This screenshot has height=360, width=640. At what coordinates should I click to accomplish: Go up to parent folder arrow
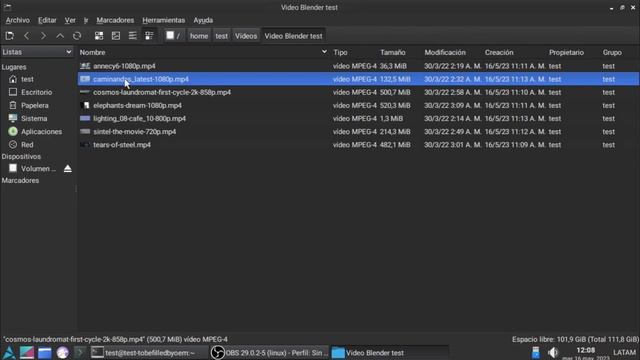click(x=60, y=36)
